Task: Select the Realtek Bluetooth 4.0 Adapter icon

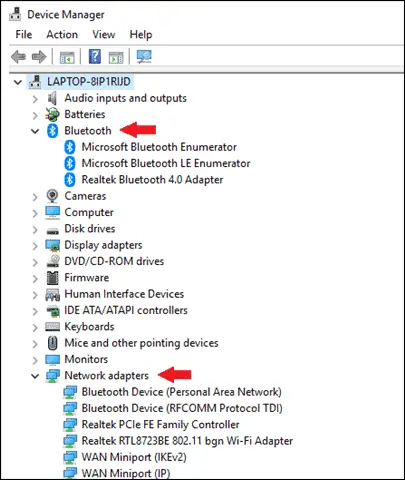Action: pyautogui.click(x=69, y=180)
